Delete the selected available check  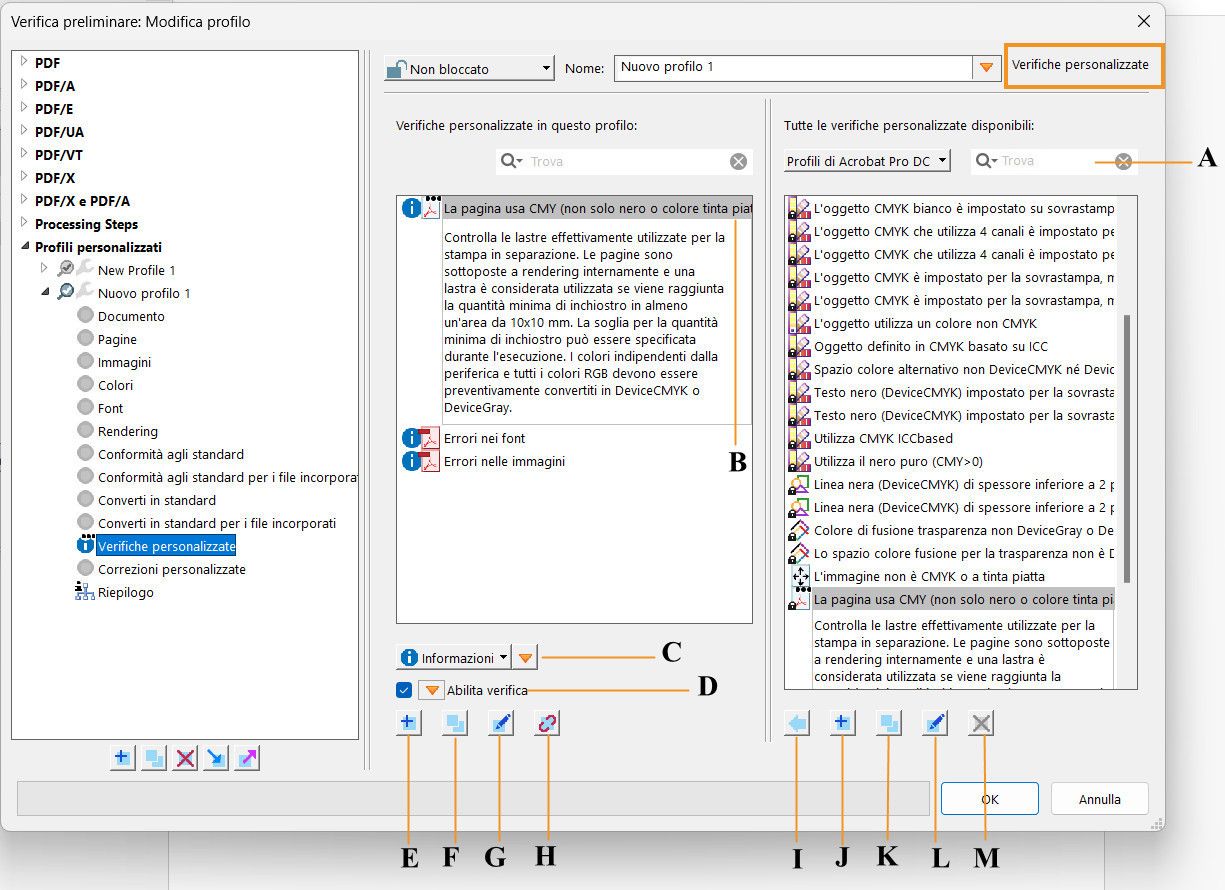980,722
